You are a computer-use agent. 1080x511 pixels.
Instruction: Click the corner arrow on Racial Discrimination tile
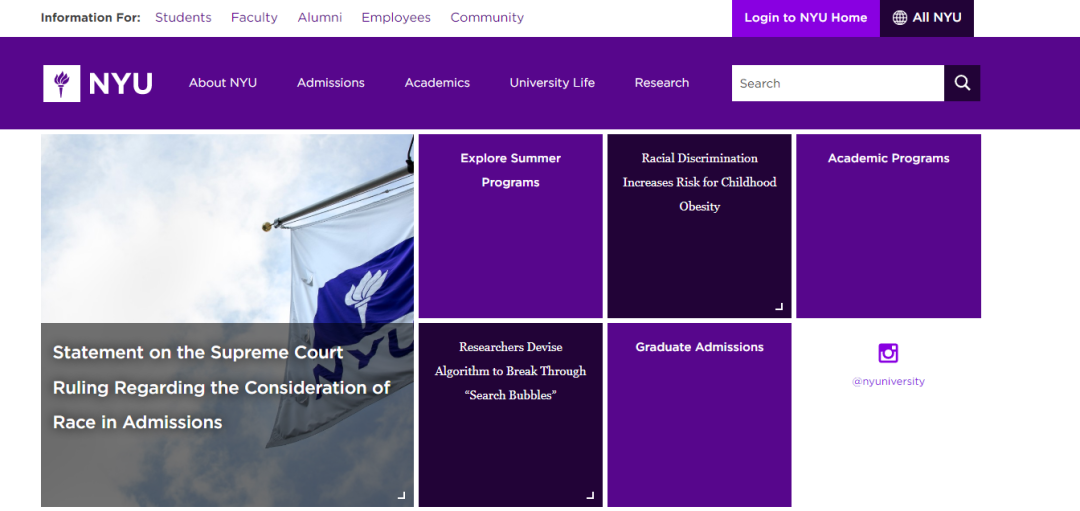pos(779,306)
